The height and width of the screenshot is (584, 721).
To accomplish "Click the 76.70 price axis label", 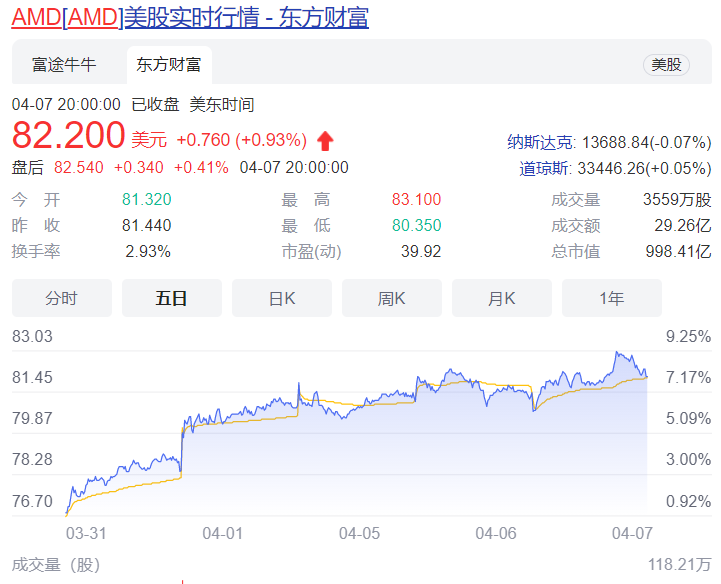I will pos(32,501).
